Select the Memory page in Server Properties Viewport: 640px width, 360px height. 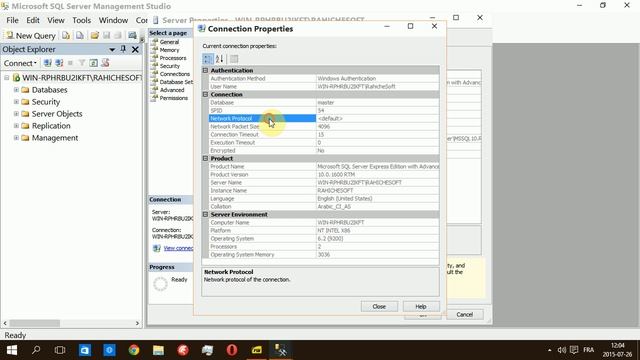(x=169, y=50)
